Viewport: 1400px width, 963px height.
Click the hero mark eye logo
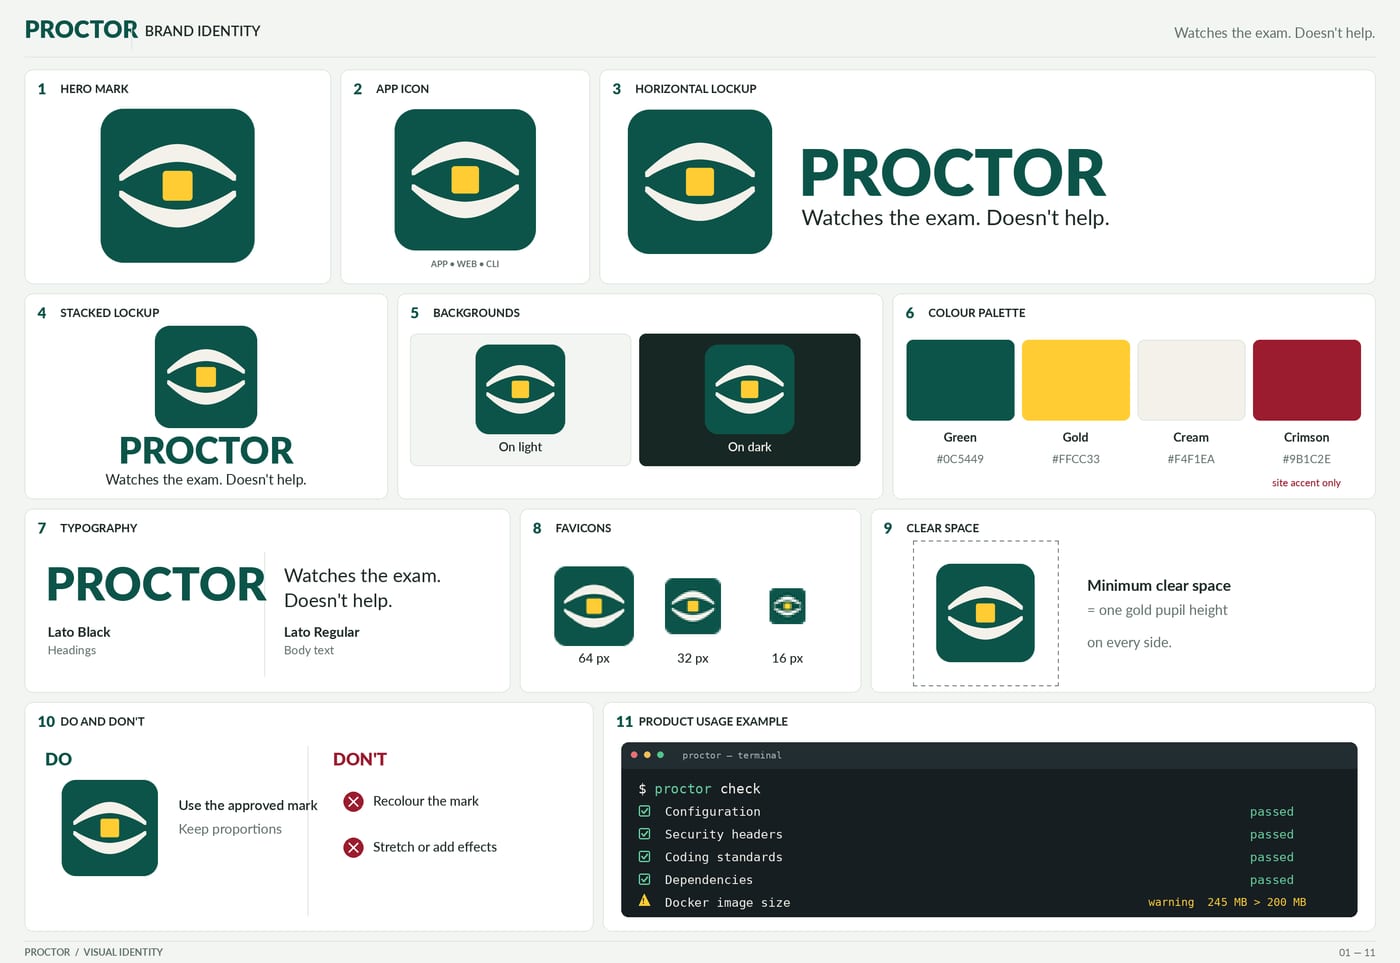point(177,186)
